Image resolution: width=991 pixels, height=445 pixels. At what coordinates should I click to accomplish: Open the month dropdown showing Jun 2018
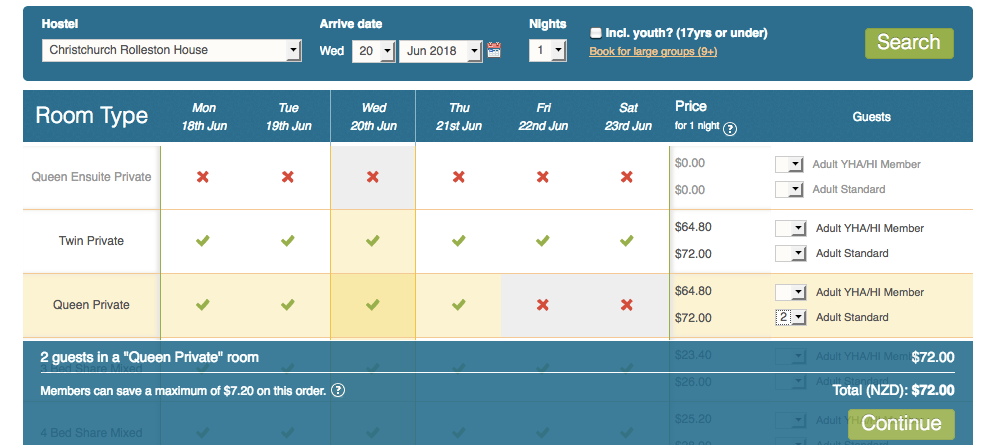[441, 51]
